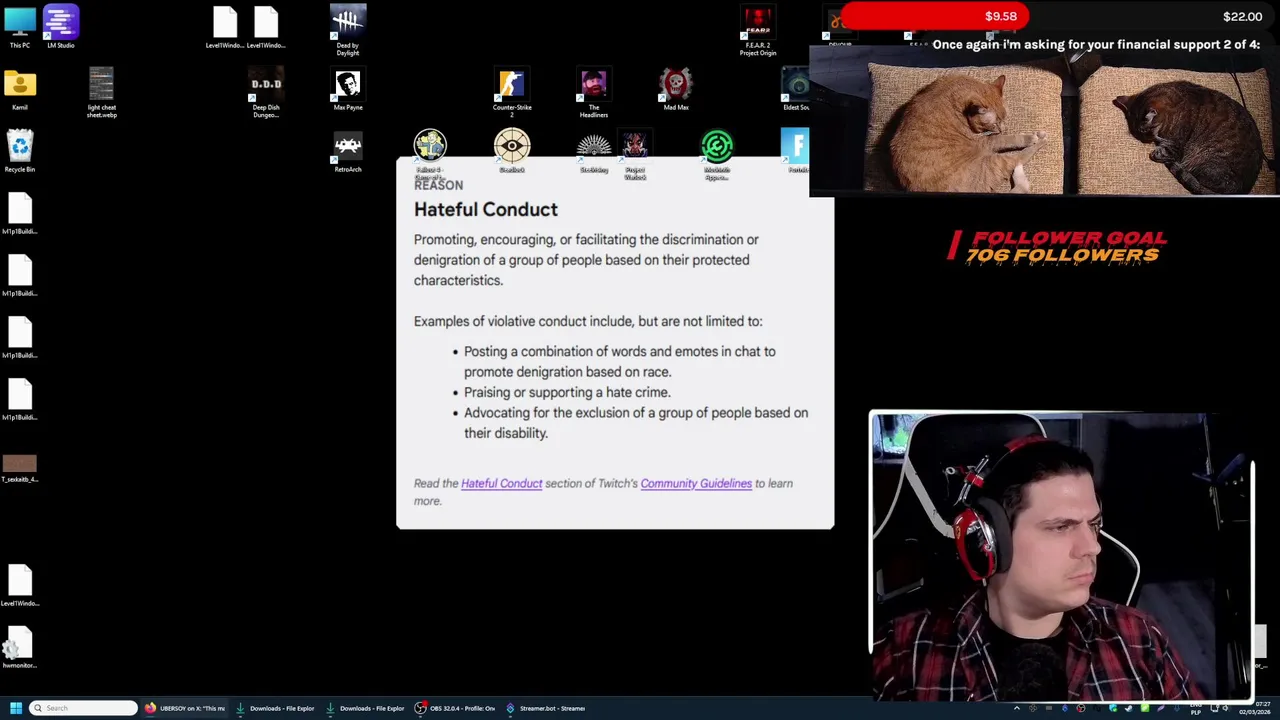Viewport: 1280px width, 720px height.
Task: Expand hidden system tray icons chevron
Action: (1017, 708)
